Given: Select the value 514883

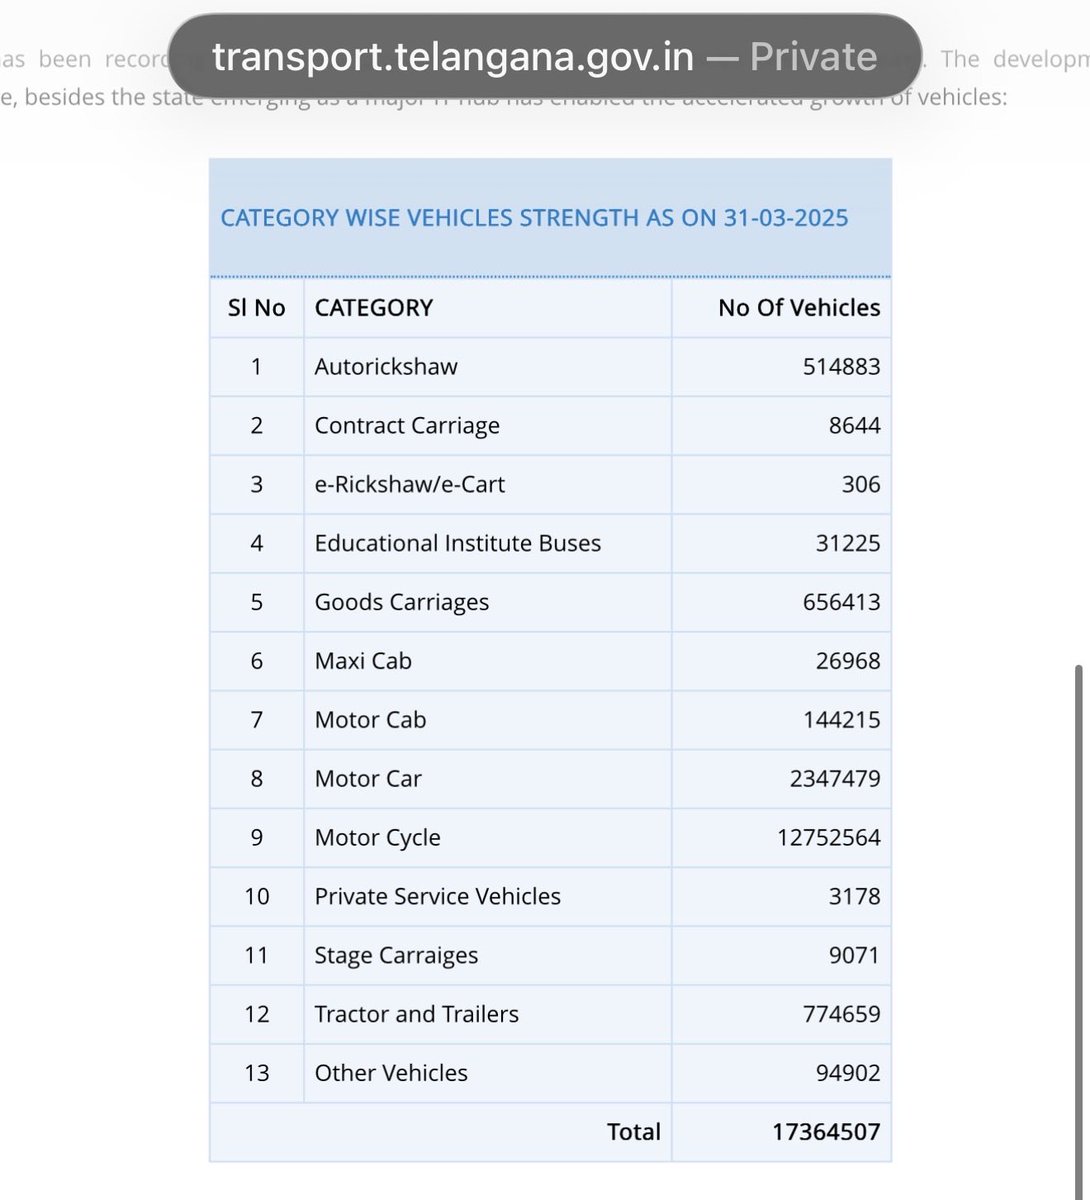Looking at the screenshot, I should point(841,367).
